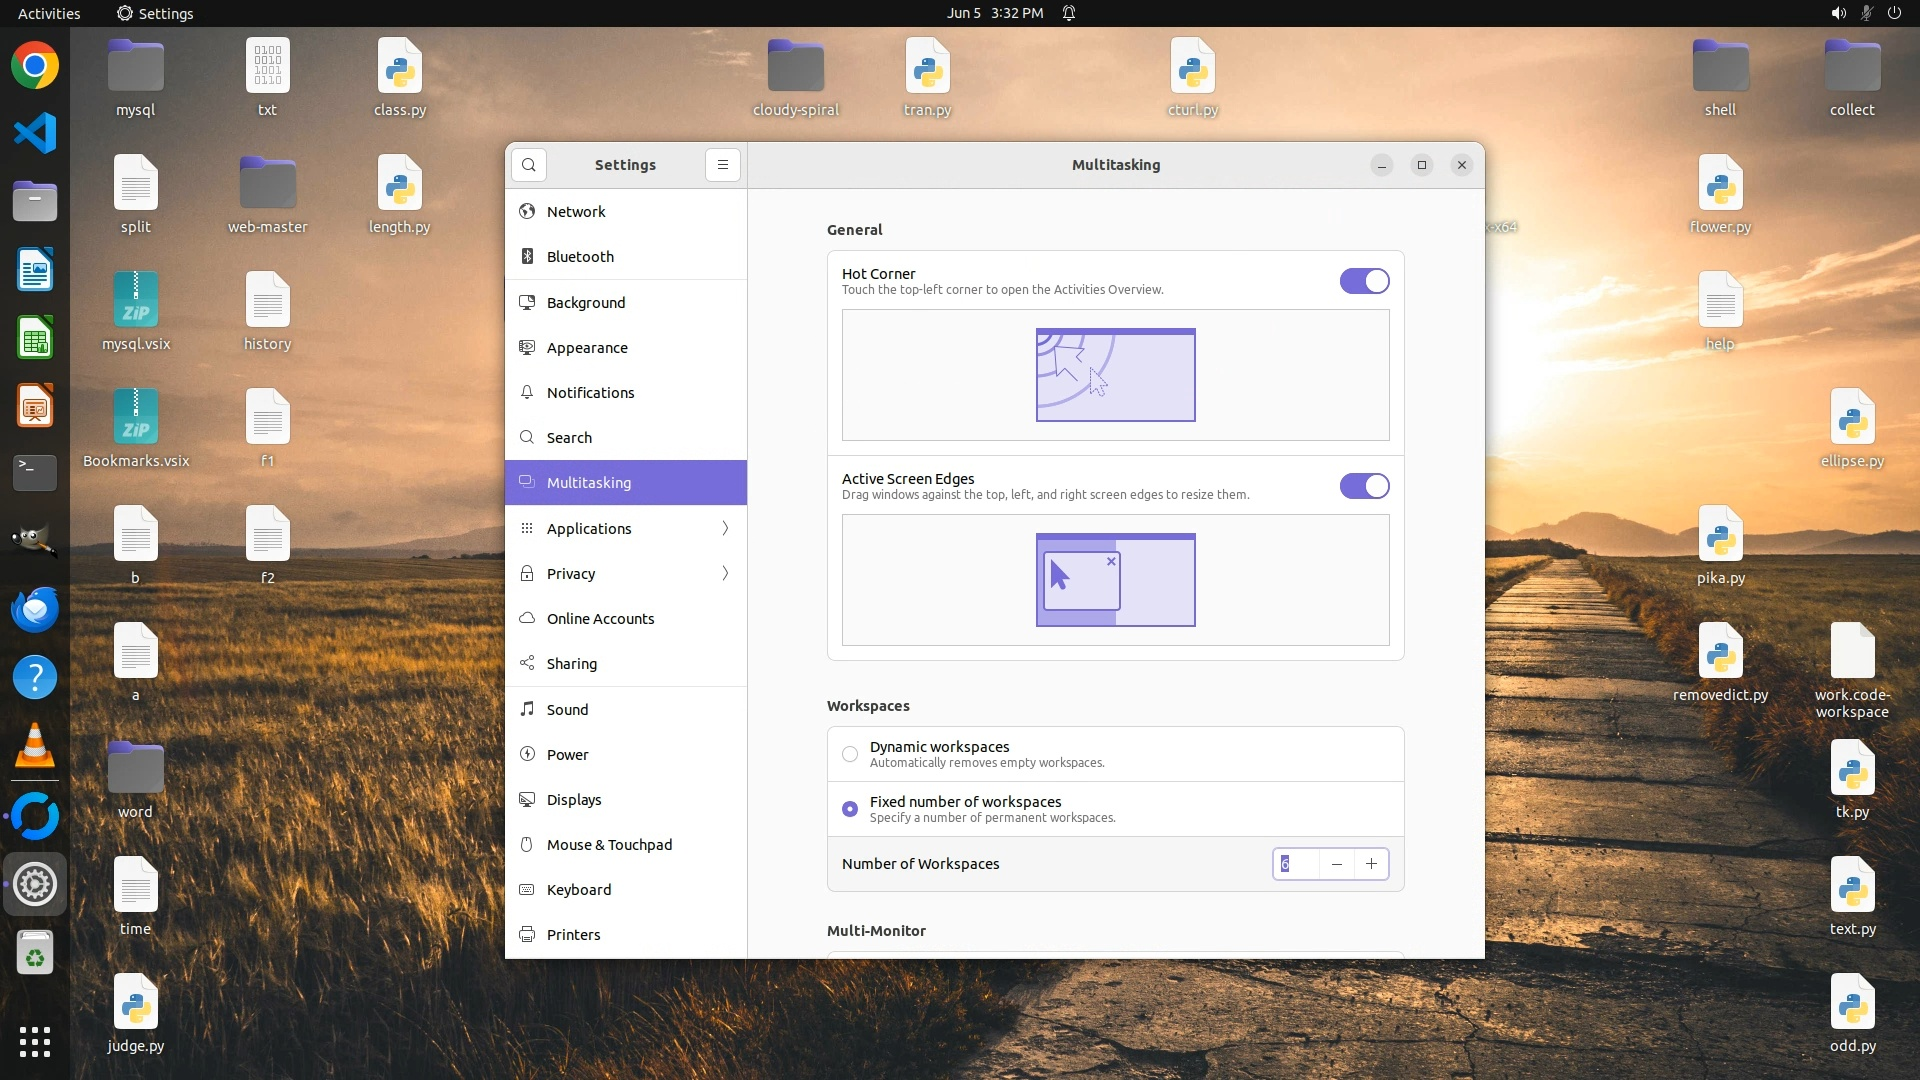
Task: Click the Sound music note icon
Action: tap(527, 710)
